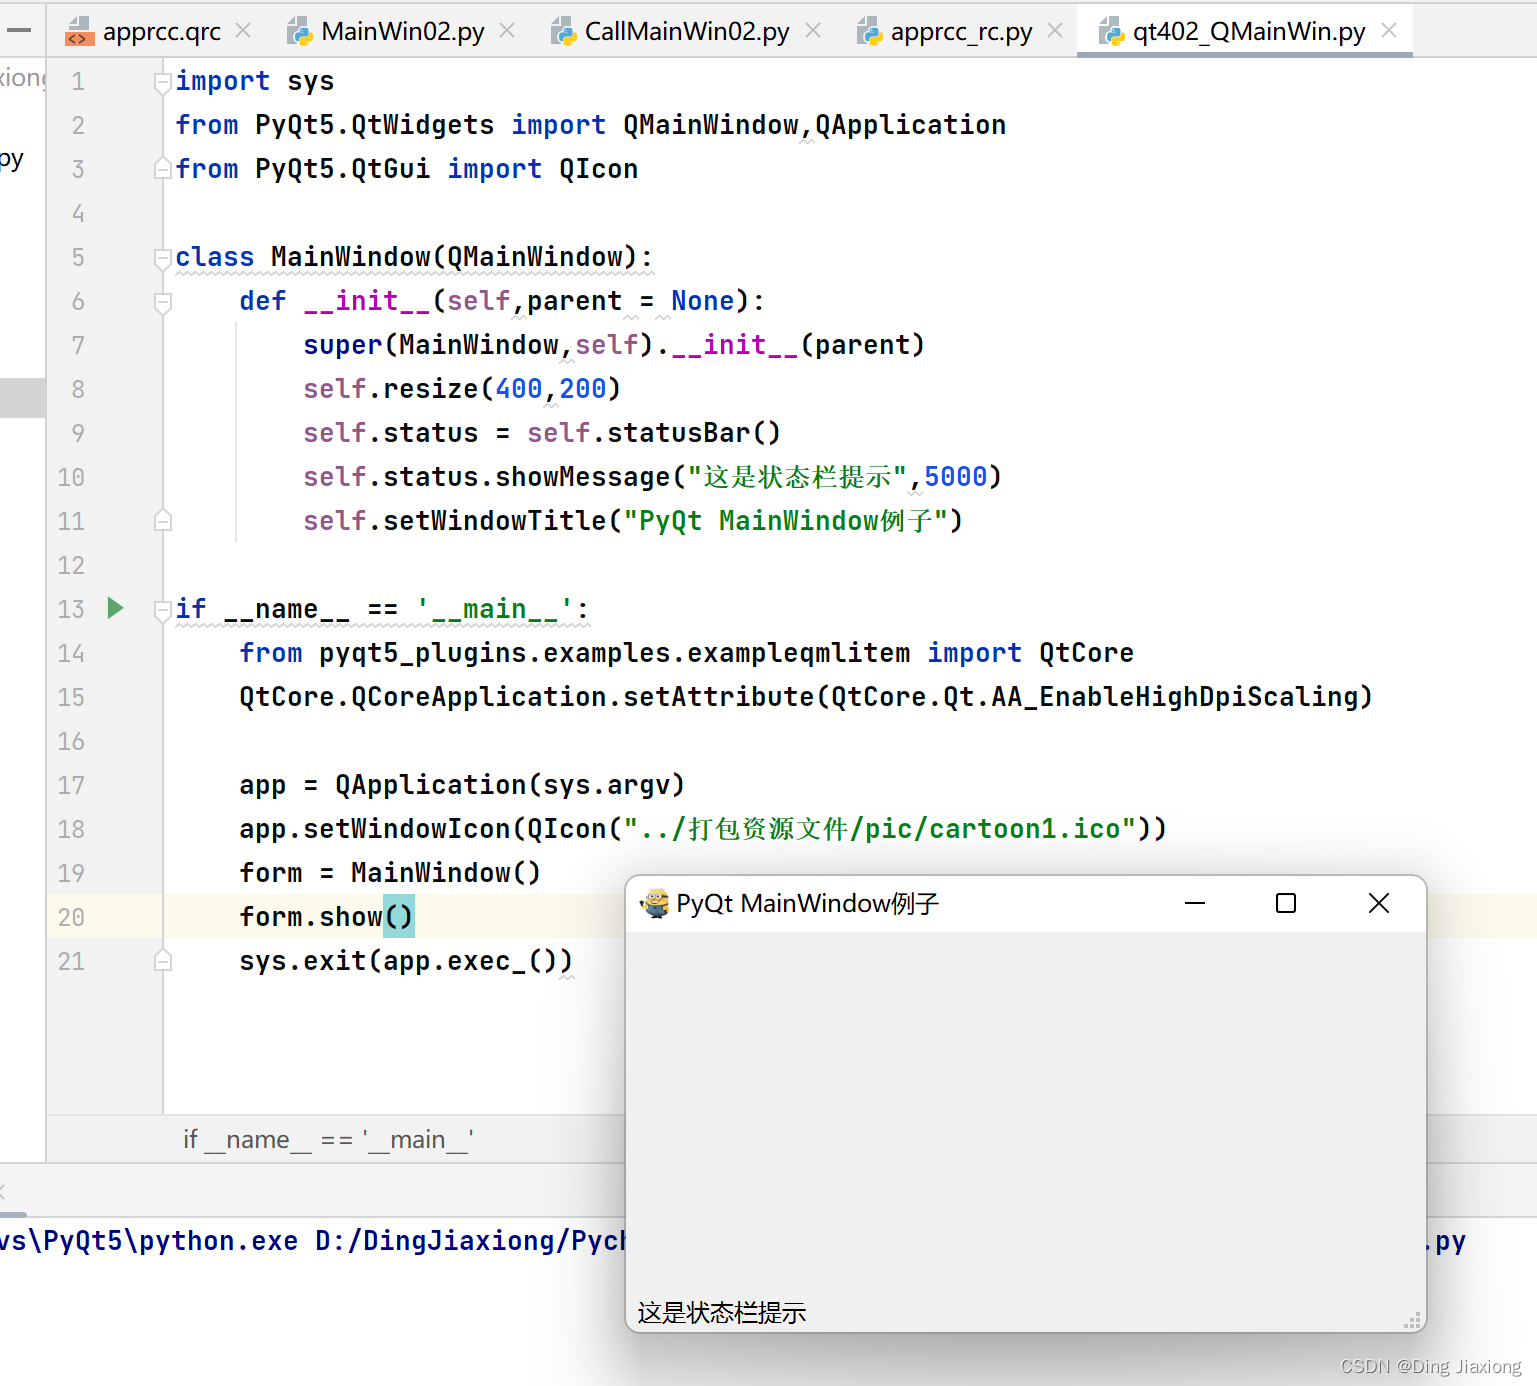Click the apprcc.qrc file type icon
The image size is (1537, 1386).
pos(79,32)
